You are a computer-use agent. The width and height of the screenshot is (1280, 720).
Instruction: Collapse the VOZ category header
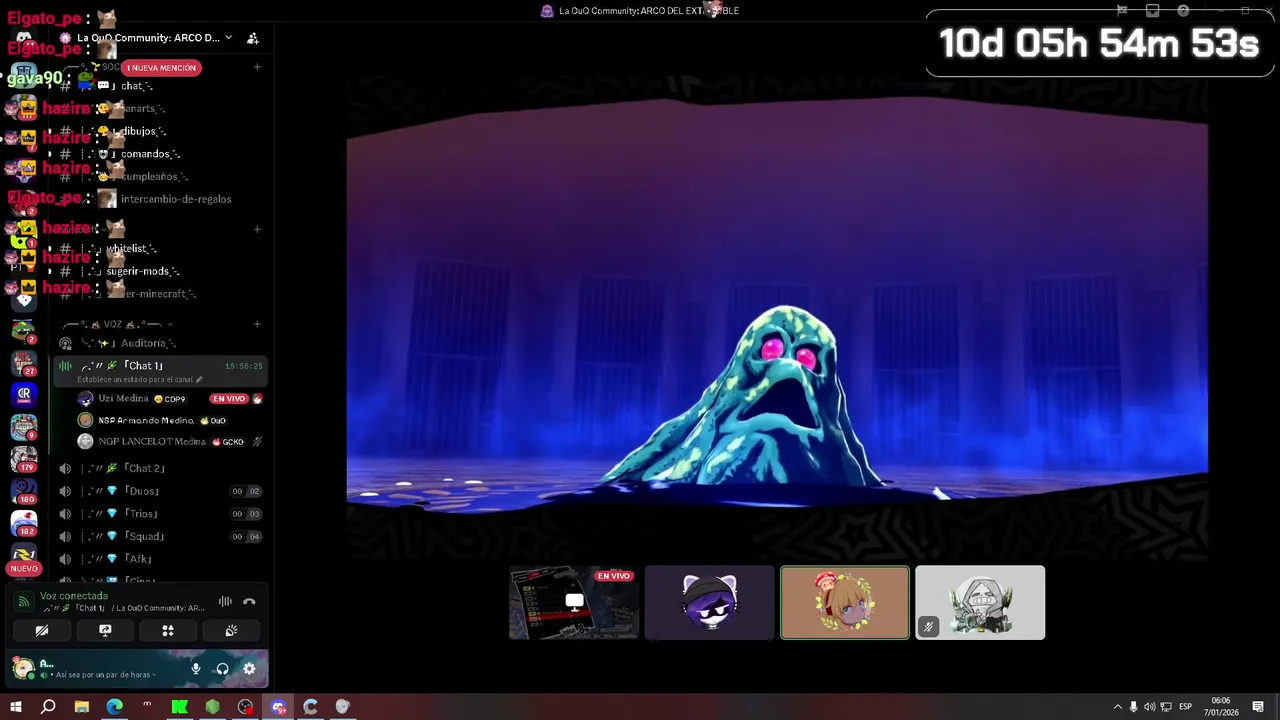point(118,325)
